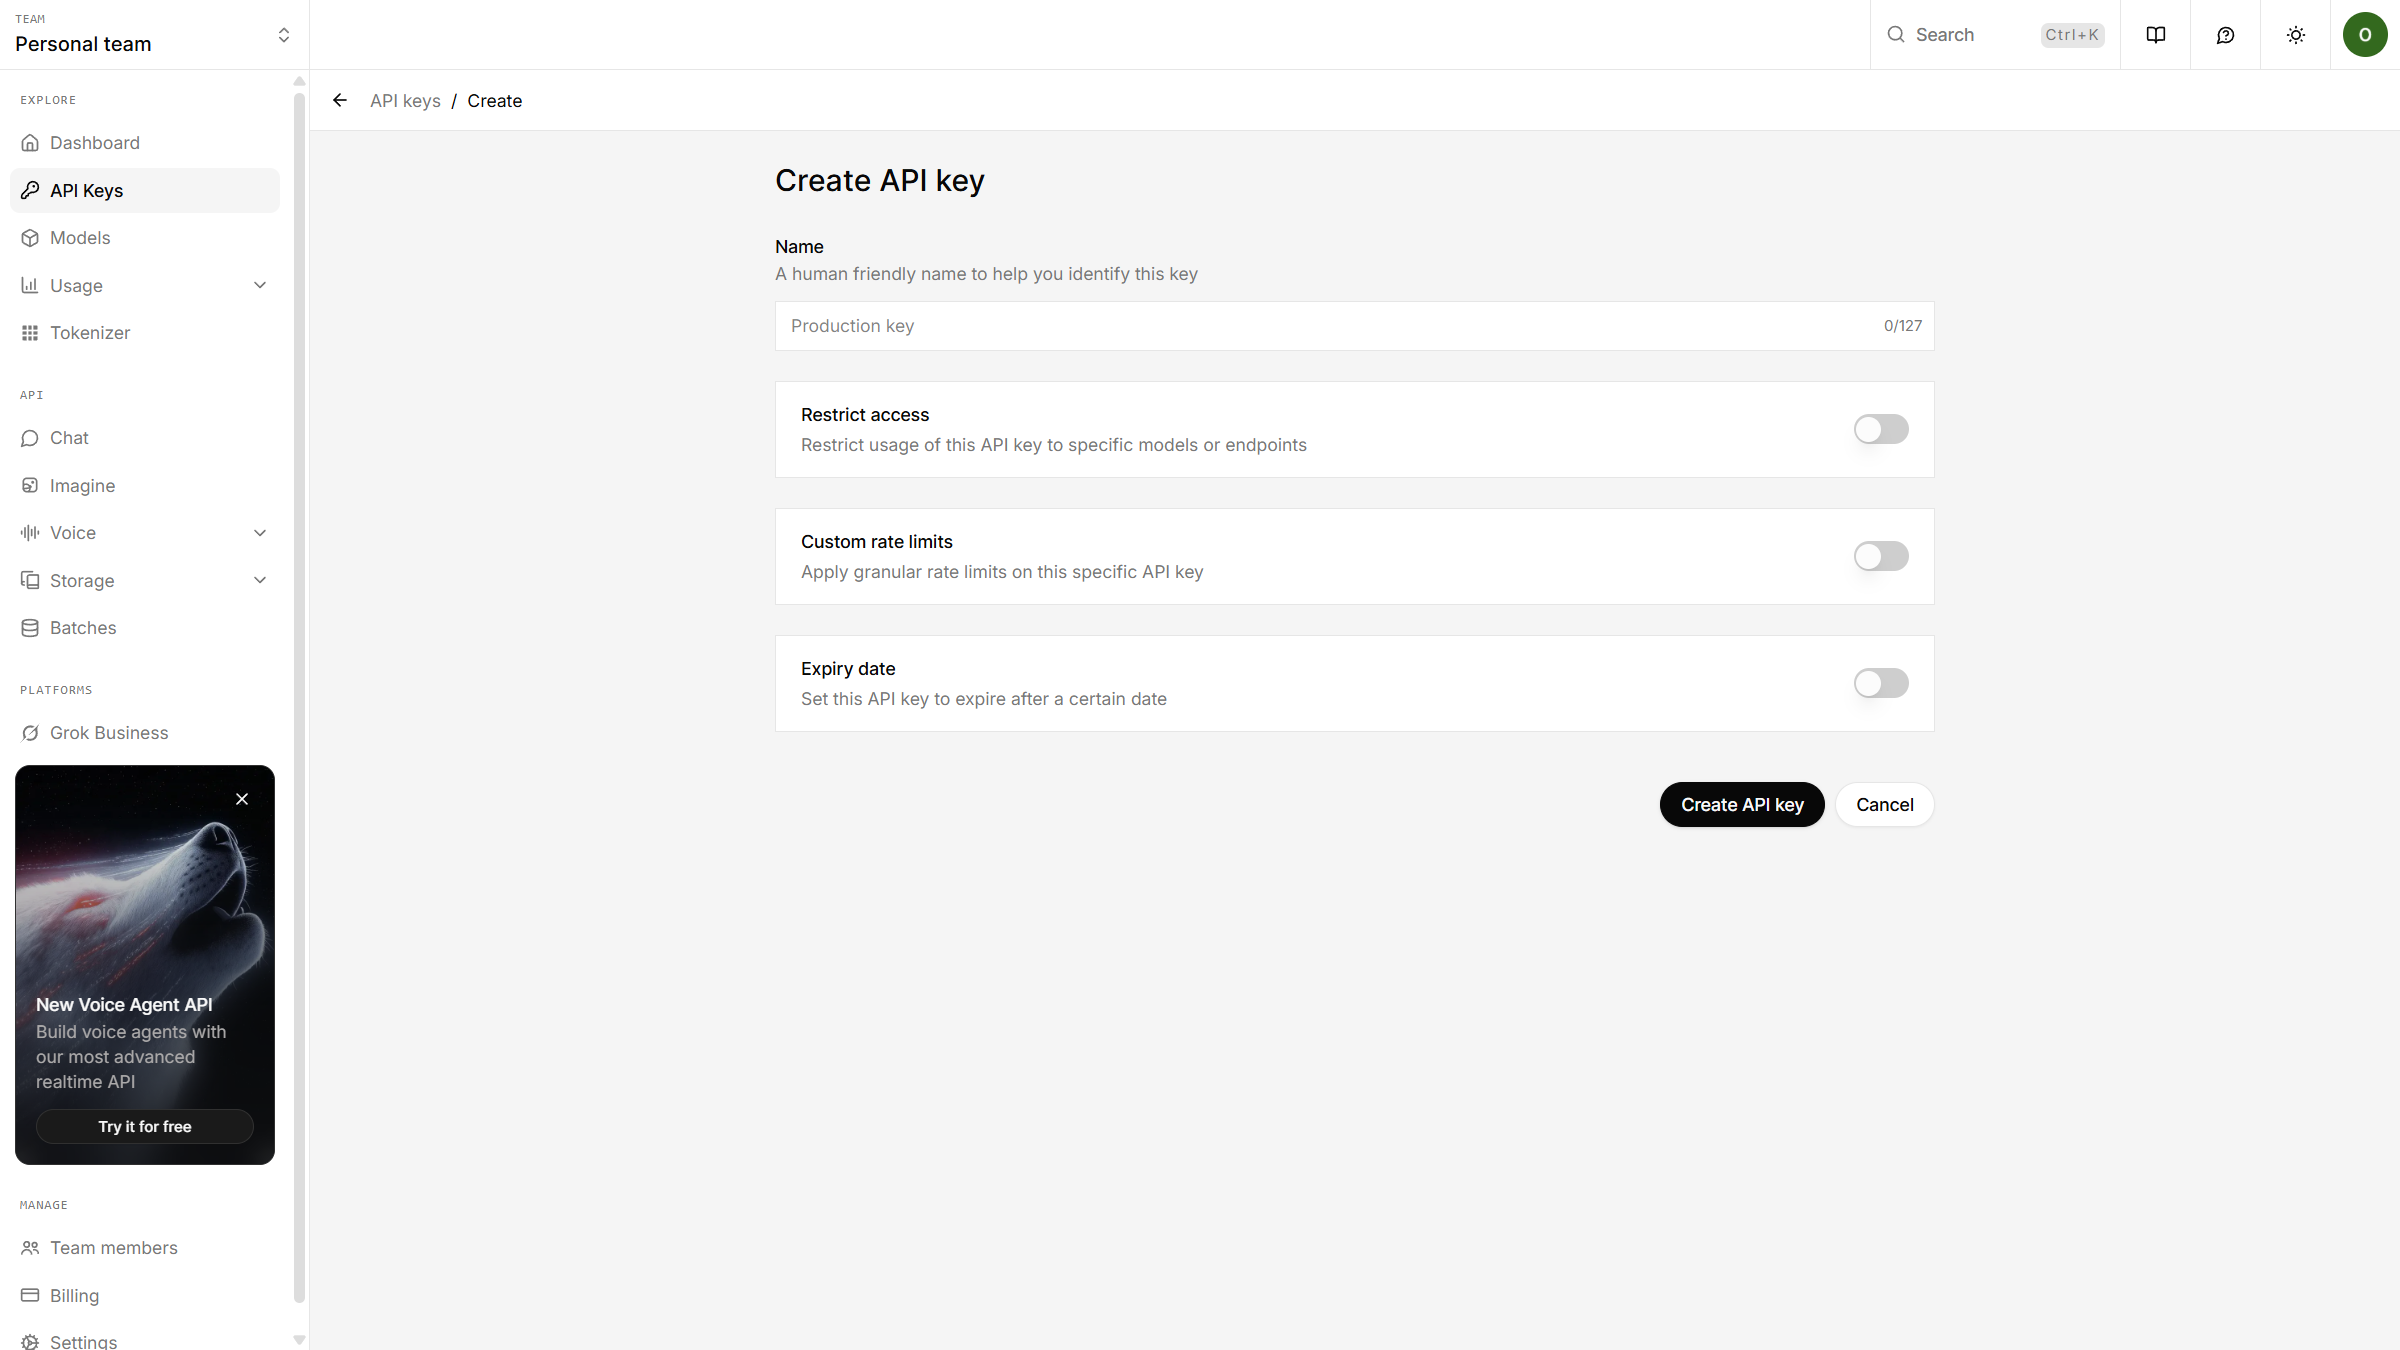Open the Tokenizer tool
The width and height of the screenshot is (2400, 1350).
90,332
